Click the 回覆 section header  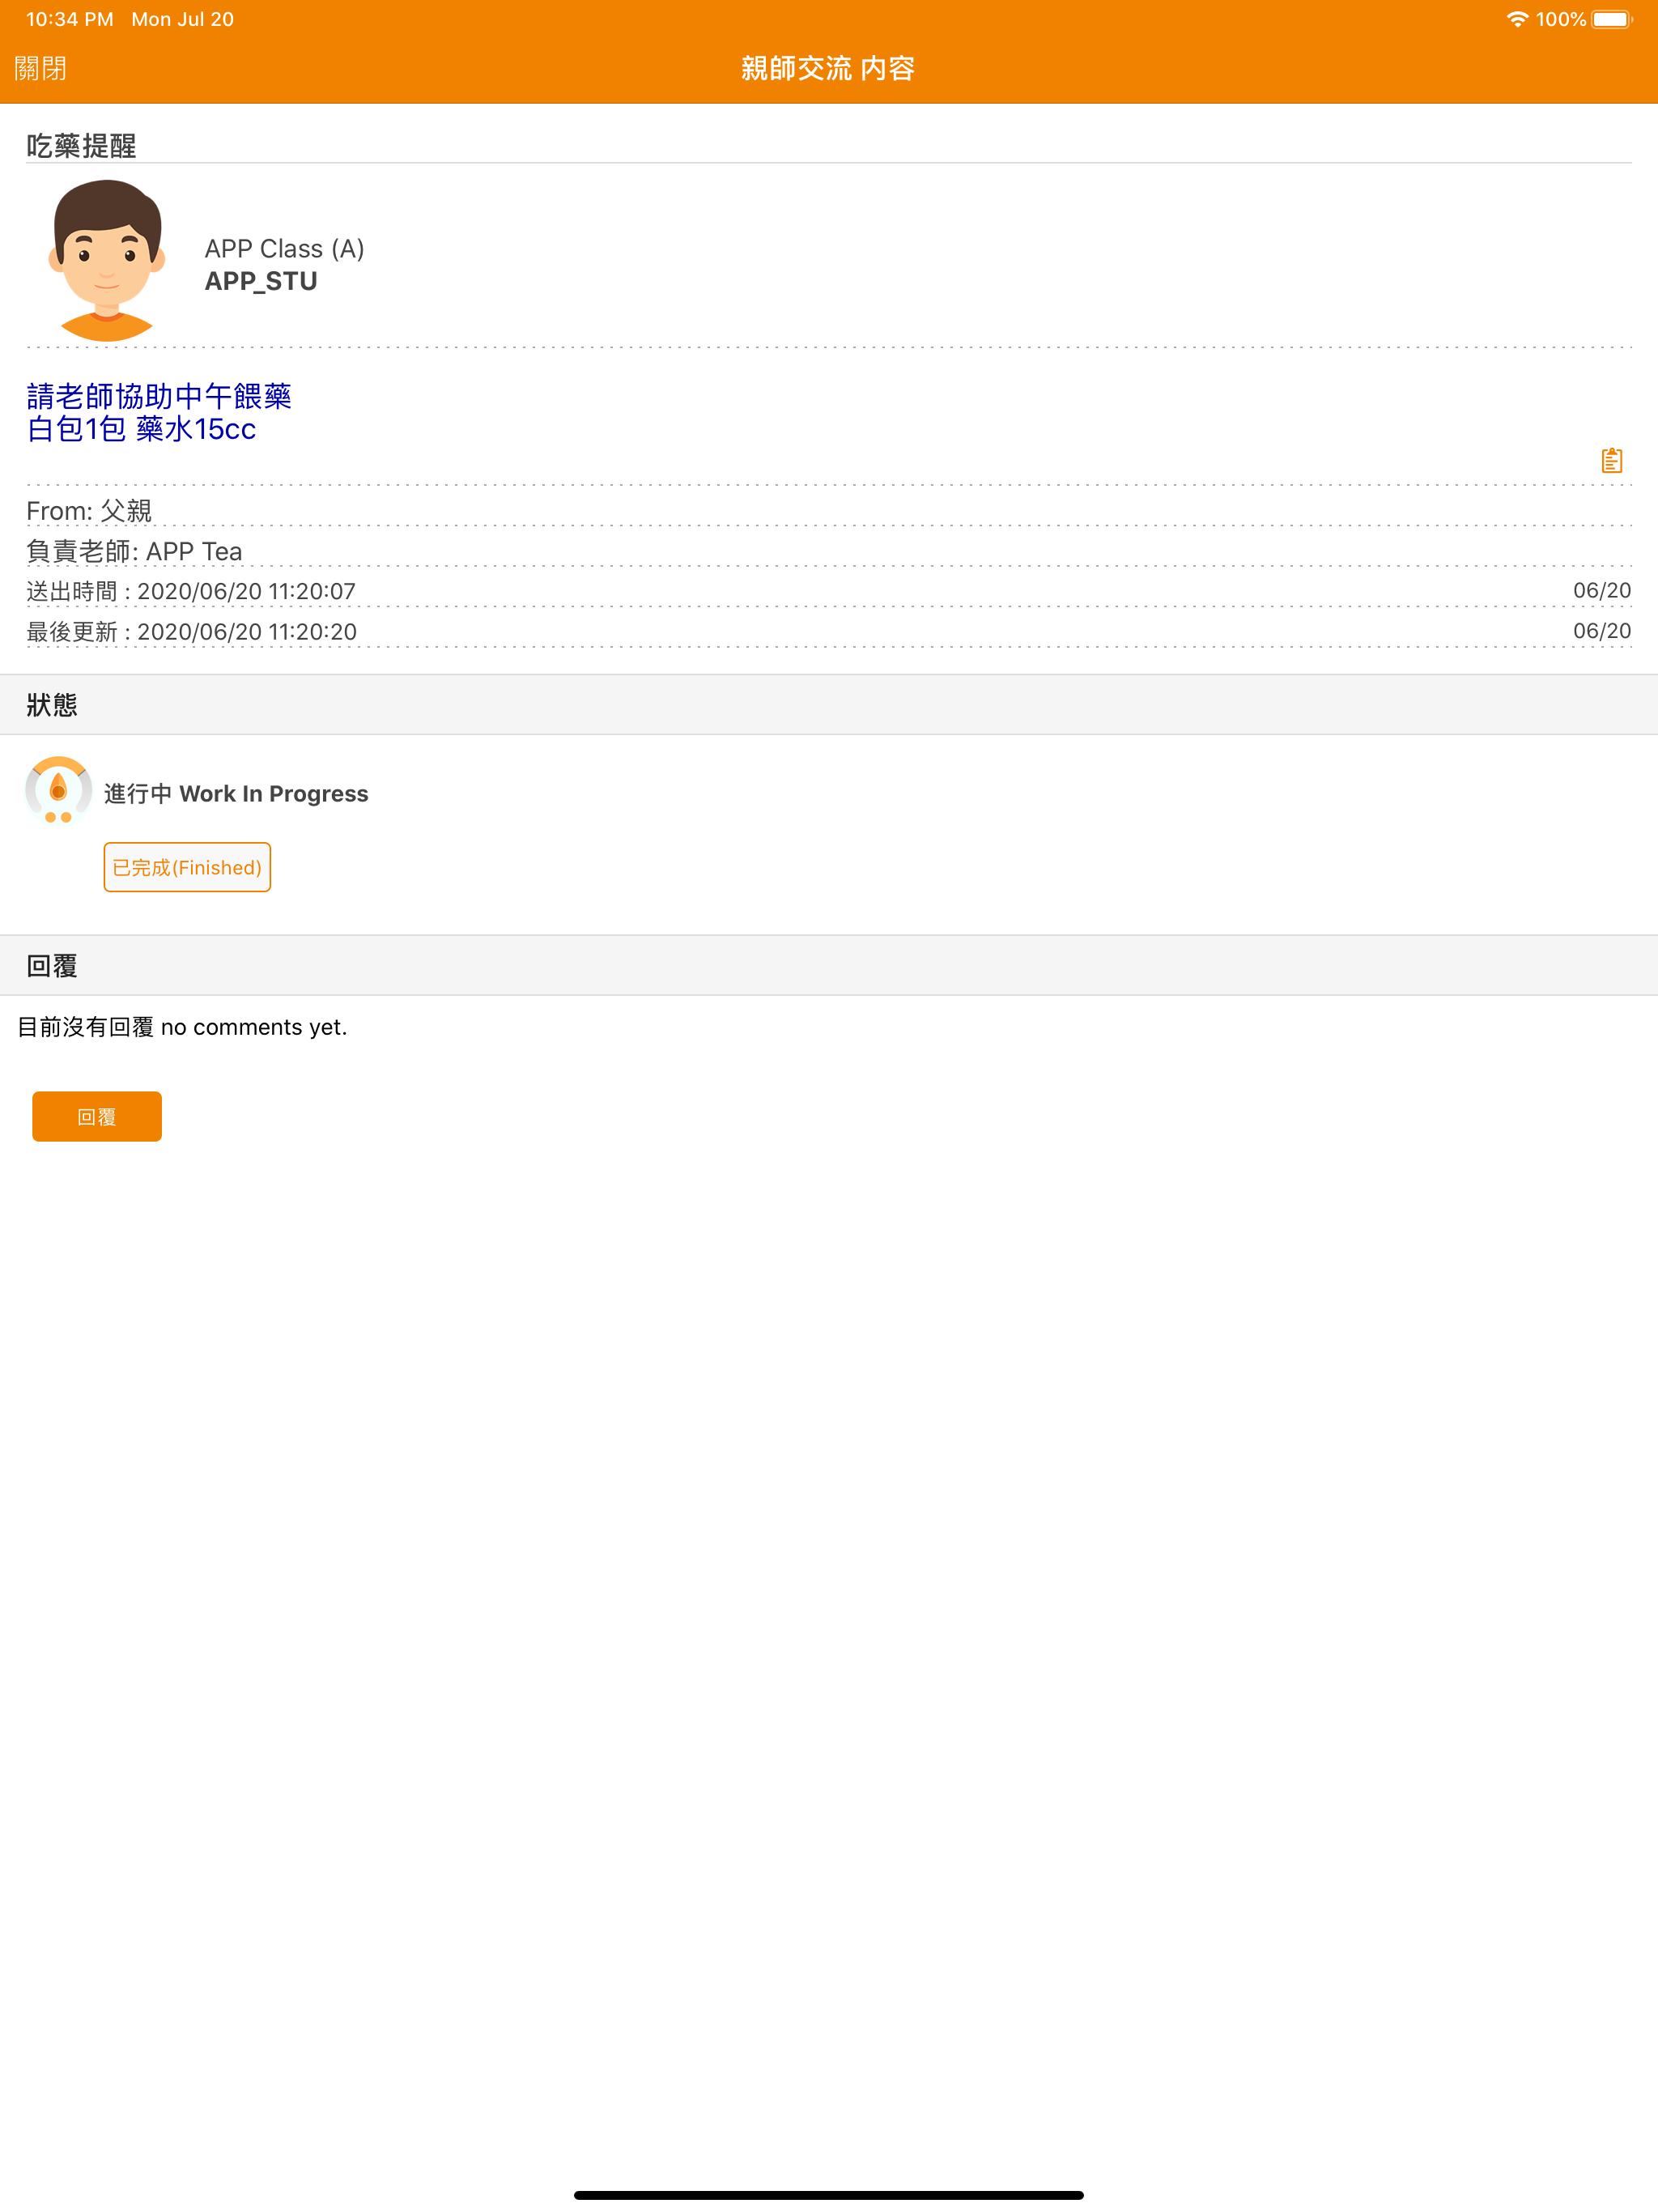[x=829, y=966]
